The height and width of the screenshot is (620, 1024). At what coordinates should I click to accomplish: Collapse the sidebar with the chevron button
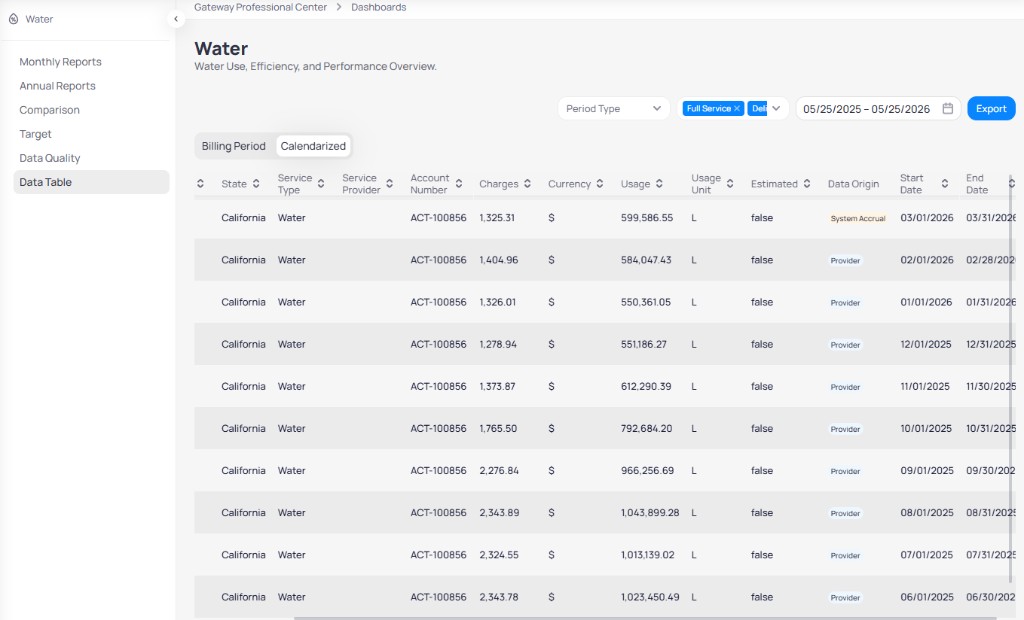click(176, 19)
